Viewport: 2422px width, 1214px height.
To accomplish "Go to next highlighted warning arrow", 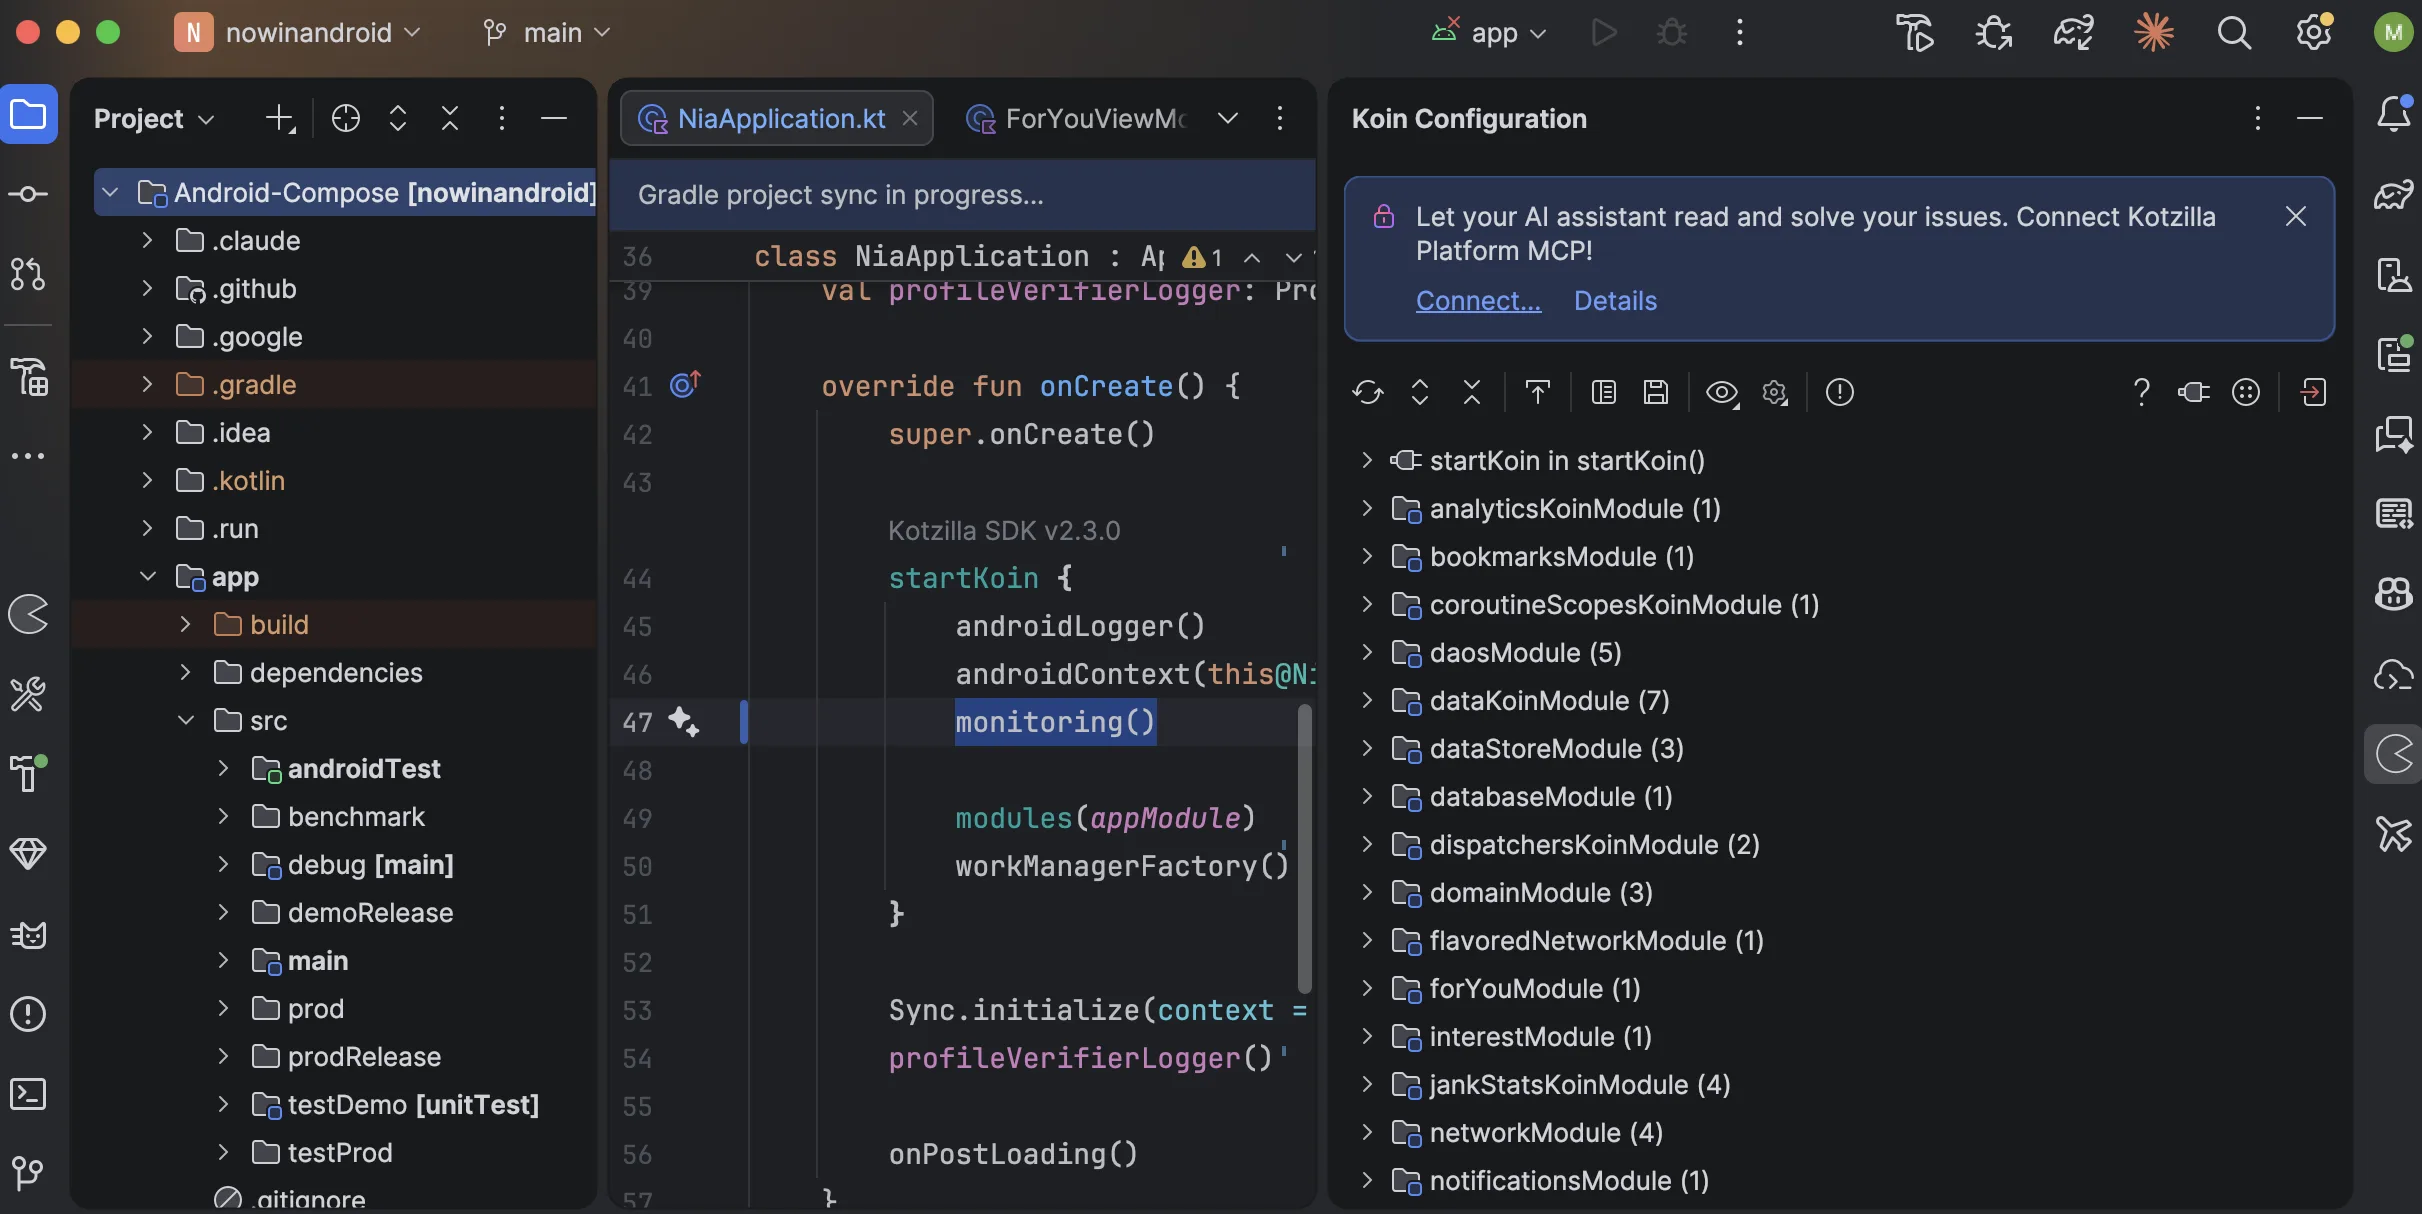I will click(x=1293, y=257).
